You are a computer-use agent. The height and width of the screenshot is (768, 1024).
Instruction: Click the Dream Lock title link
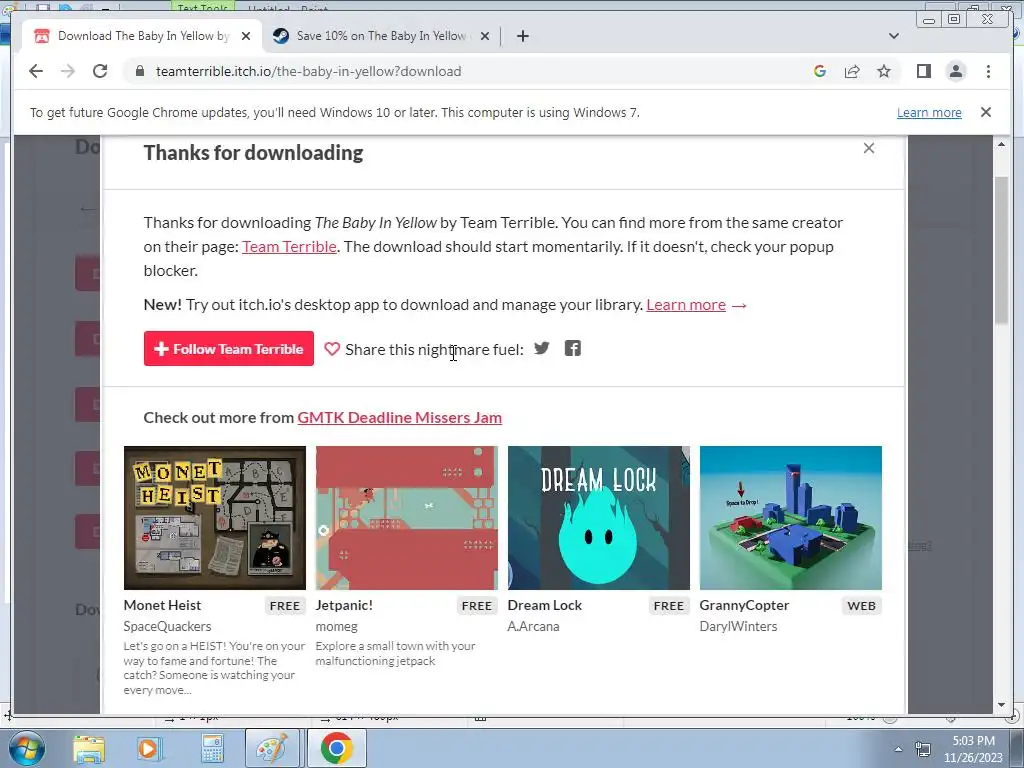click(x=545, y=605)
